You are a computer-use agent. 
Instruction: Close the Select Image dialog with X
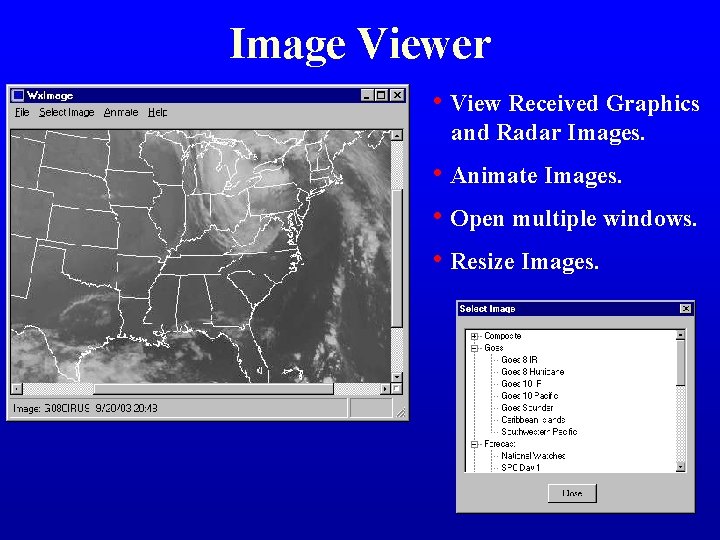click(685, 309)
